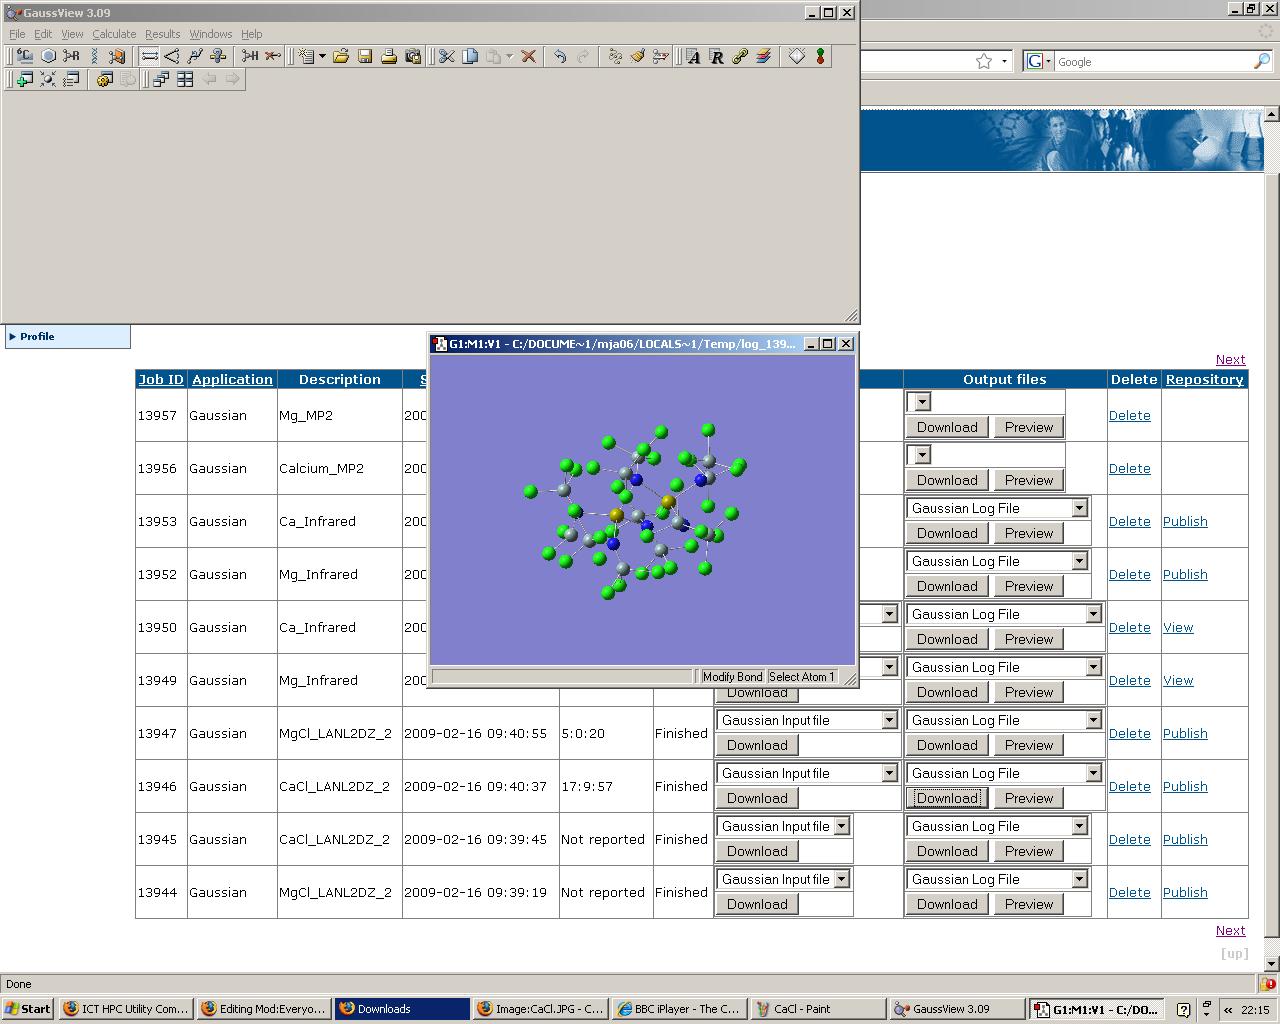Select the Add Valence tool
Image resolution: width=1280 pixels, height=1024 pixels.
[250, 56]
